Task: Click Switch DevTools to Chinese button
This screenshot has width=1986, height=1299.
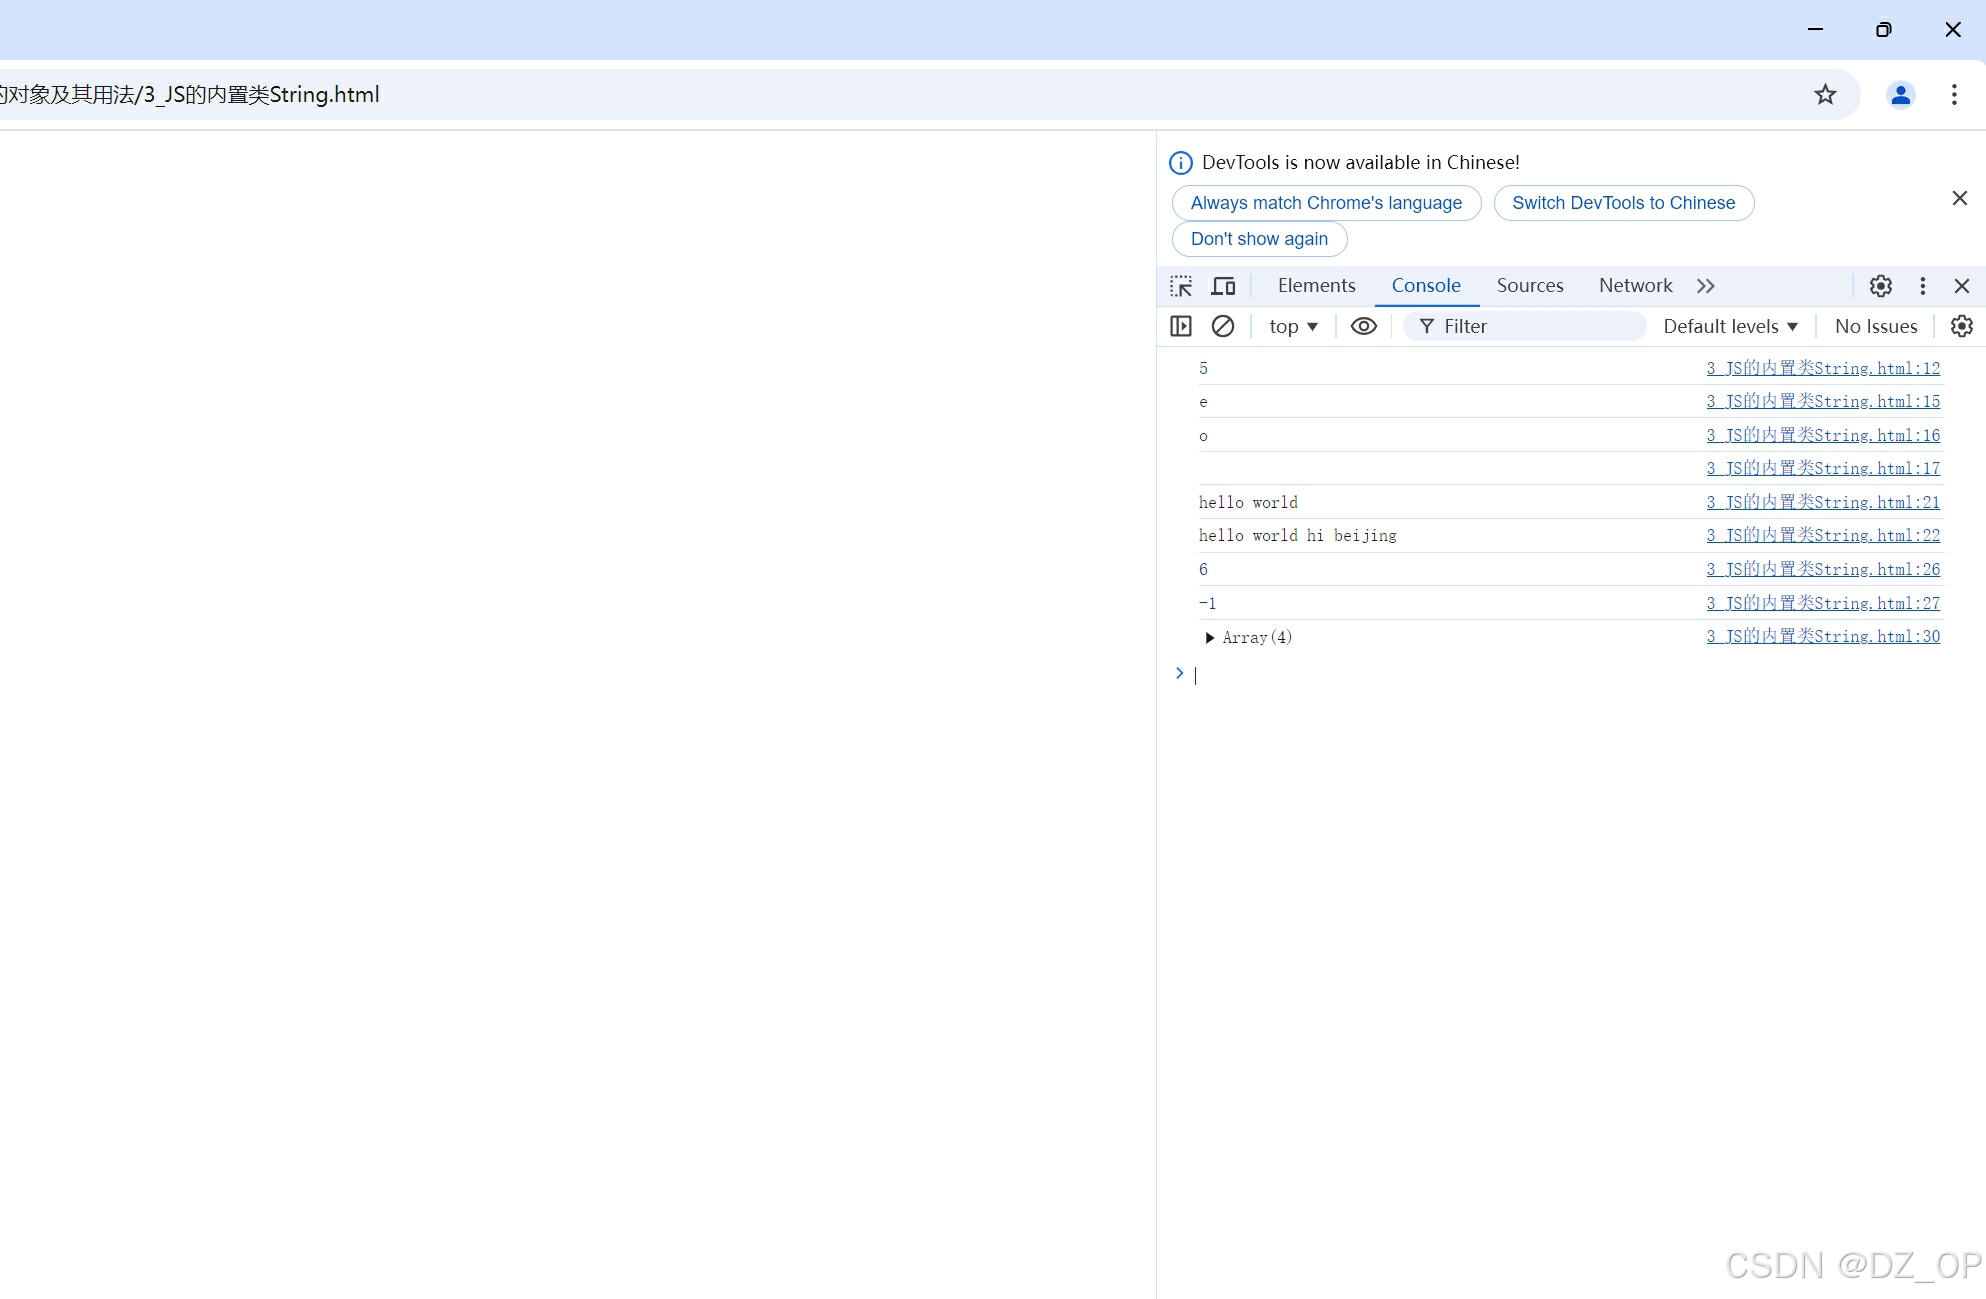Action: 1623,203
